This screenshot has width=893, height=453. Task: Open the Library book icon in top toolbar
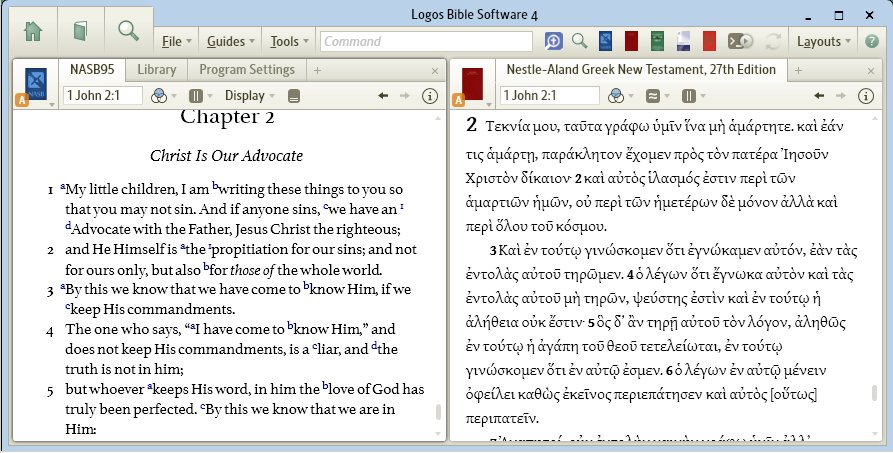[80, 31]
